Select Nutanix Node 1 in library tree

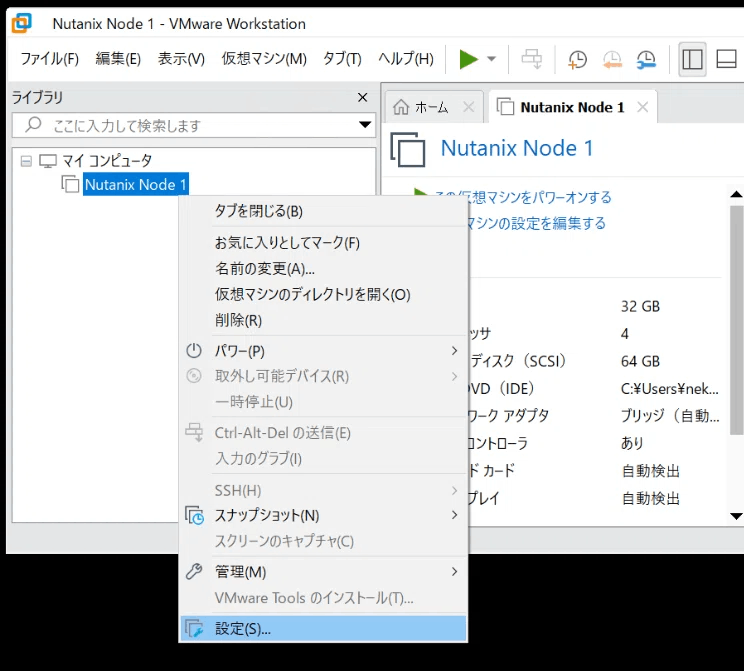[136, 184]
